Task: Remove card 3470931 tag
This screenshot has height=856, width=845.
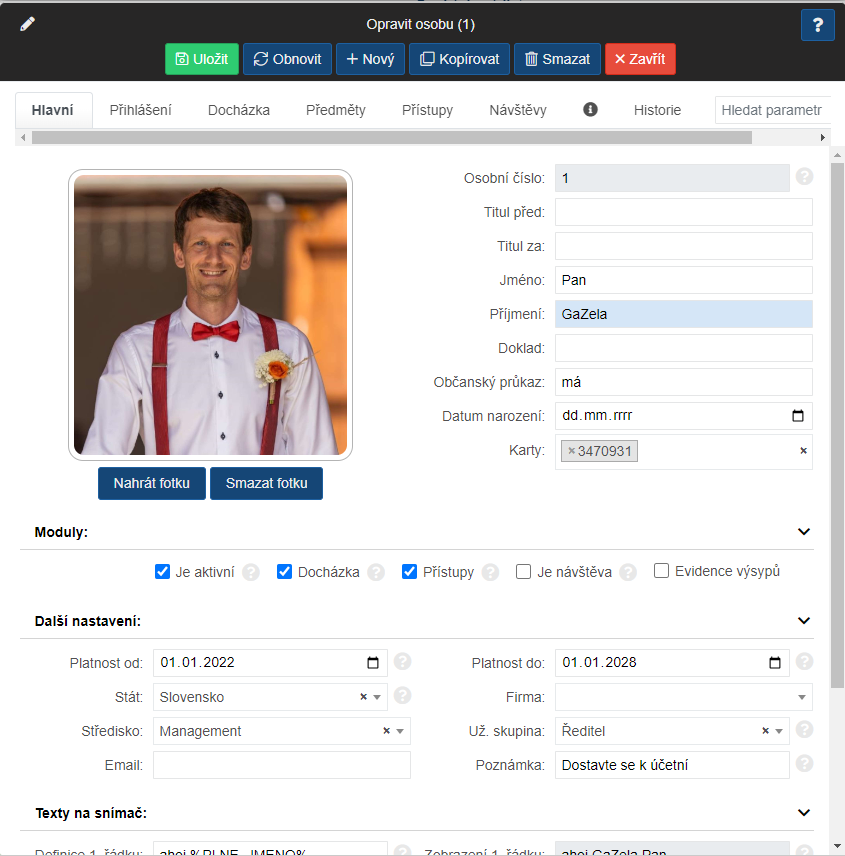Action: pos(571,451)
